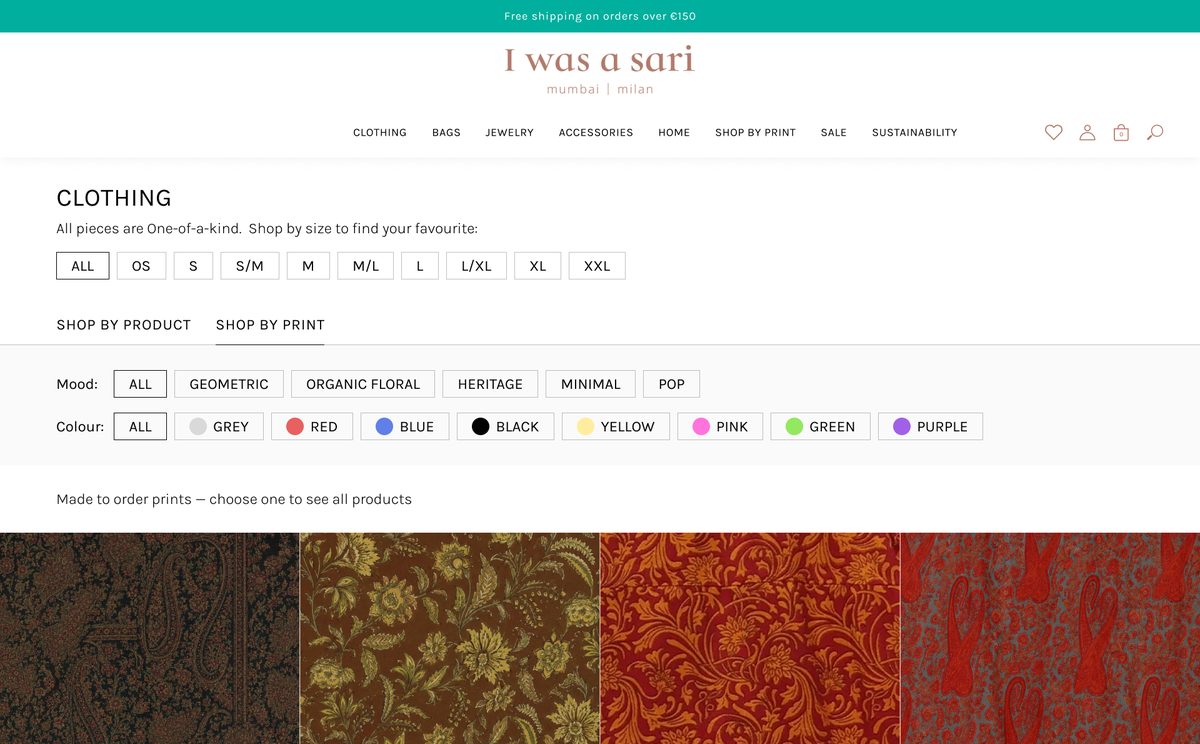Open the Home nav item

pos(674,132)
